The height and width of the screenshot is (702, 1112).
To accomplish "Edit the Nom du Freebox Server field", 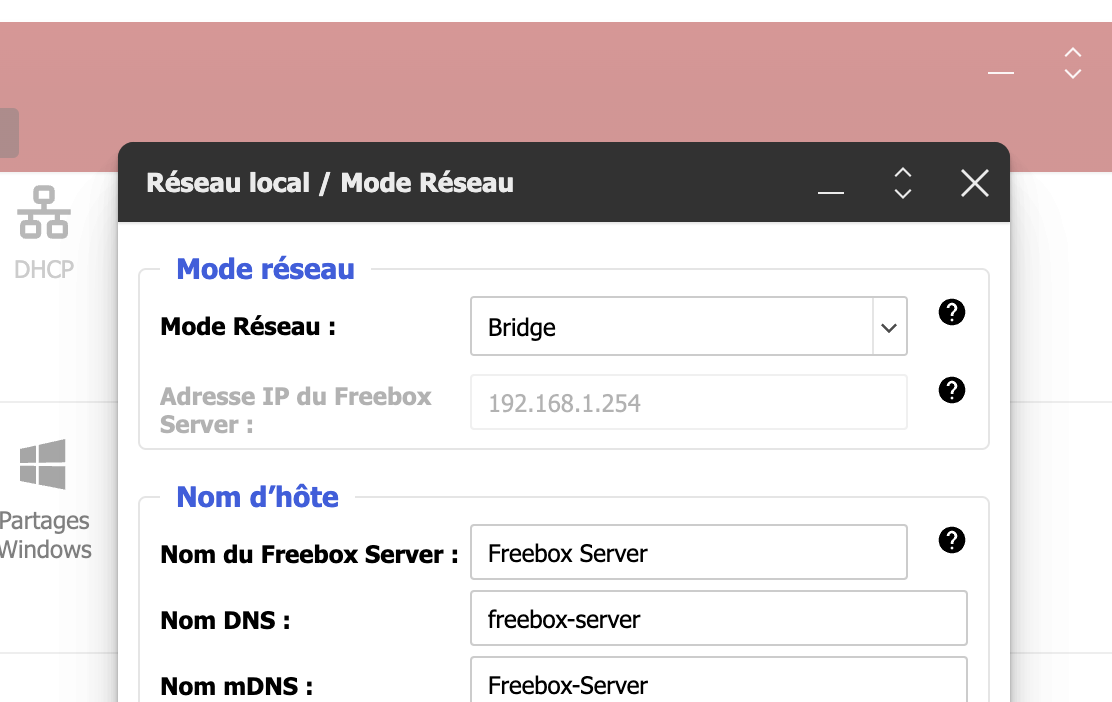I will [689, 552].
